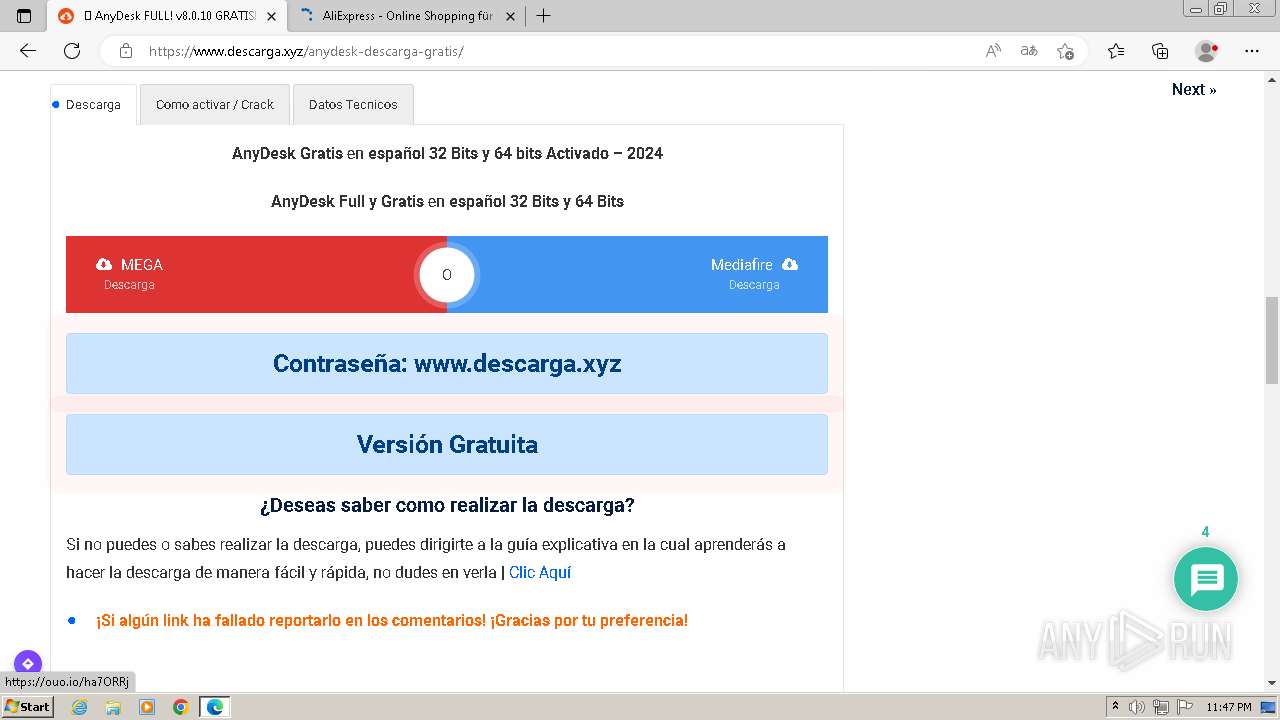The width and height of the screenshot is (1280, 720).
Task: Select the Descarga tab
Action: 93,104
